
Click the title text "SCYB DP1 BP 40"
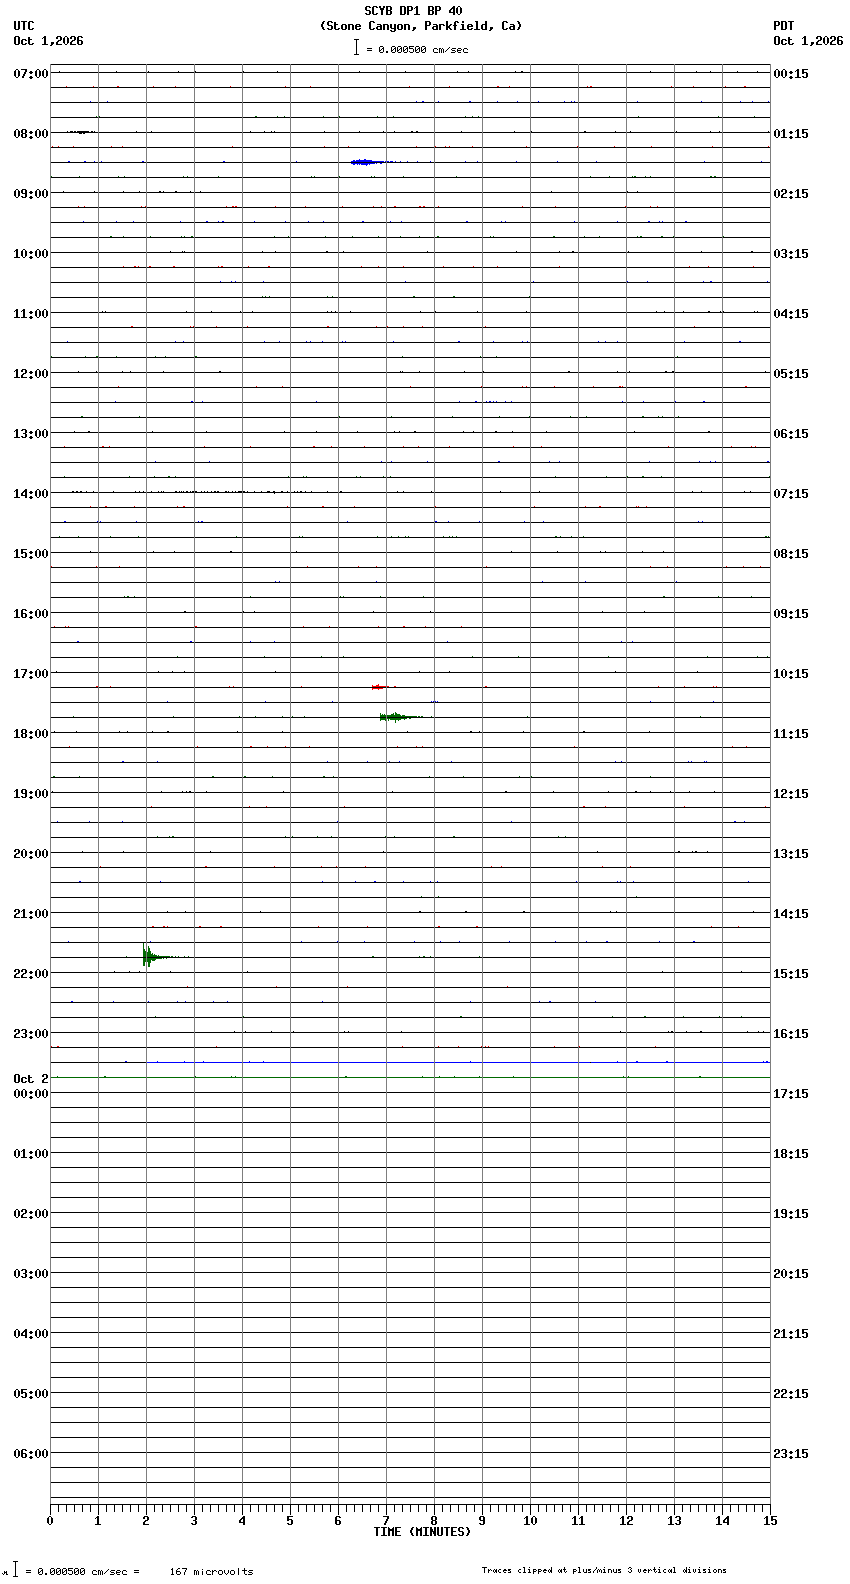[x=413, y=11]
